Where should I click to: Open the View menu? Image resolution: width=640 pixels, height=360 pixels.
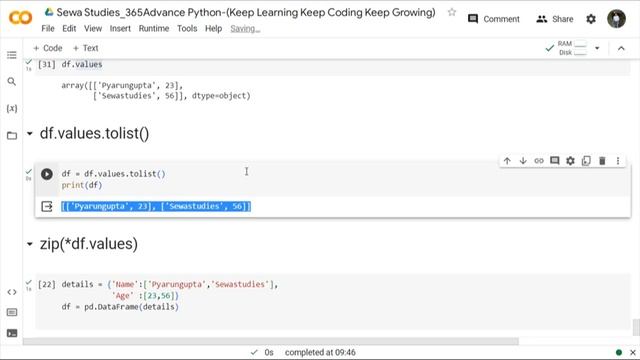click(x=93, y=29)
